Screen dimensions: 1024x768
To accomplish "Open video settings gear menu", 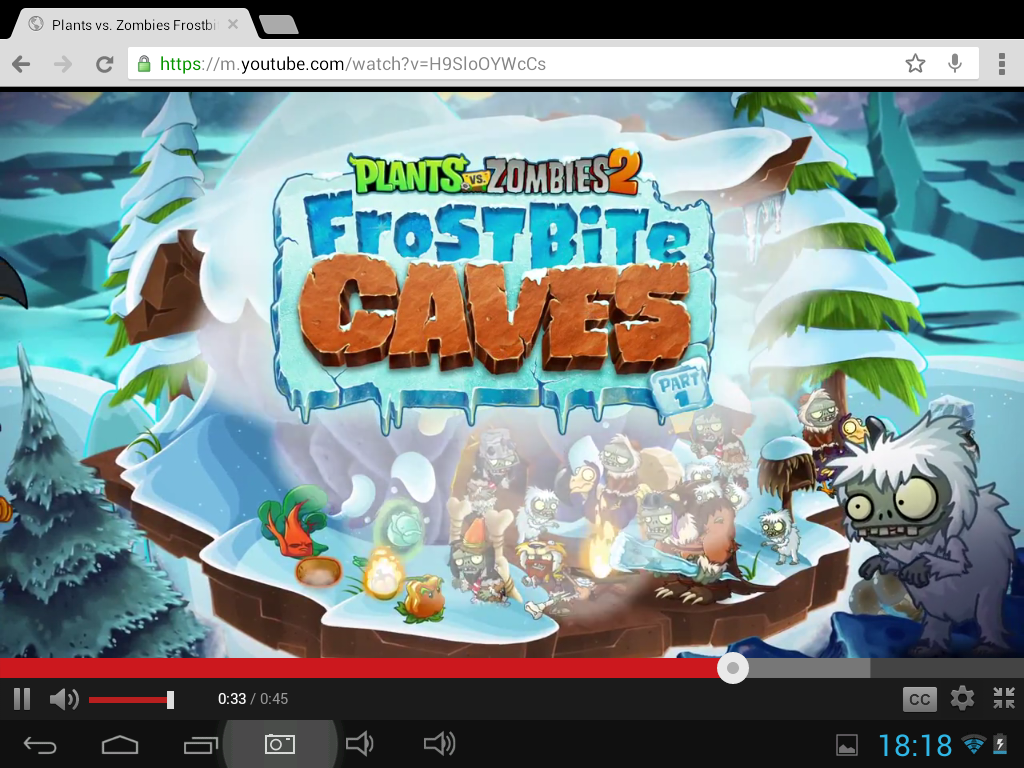I will point(962,698).
